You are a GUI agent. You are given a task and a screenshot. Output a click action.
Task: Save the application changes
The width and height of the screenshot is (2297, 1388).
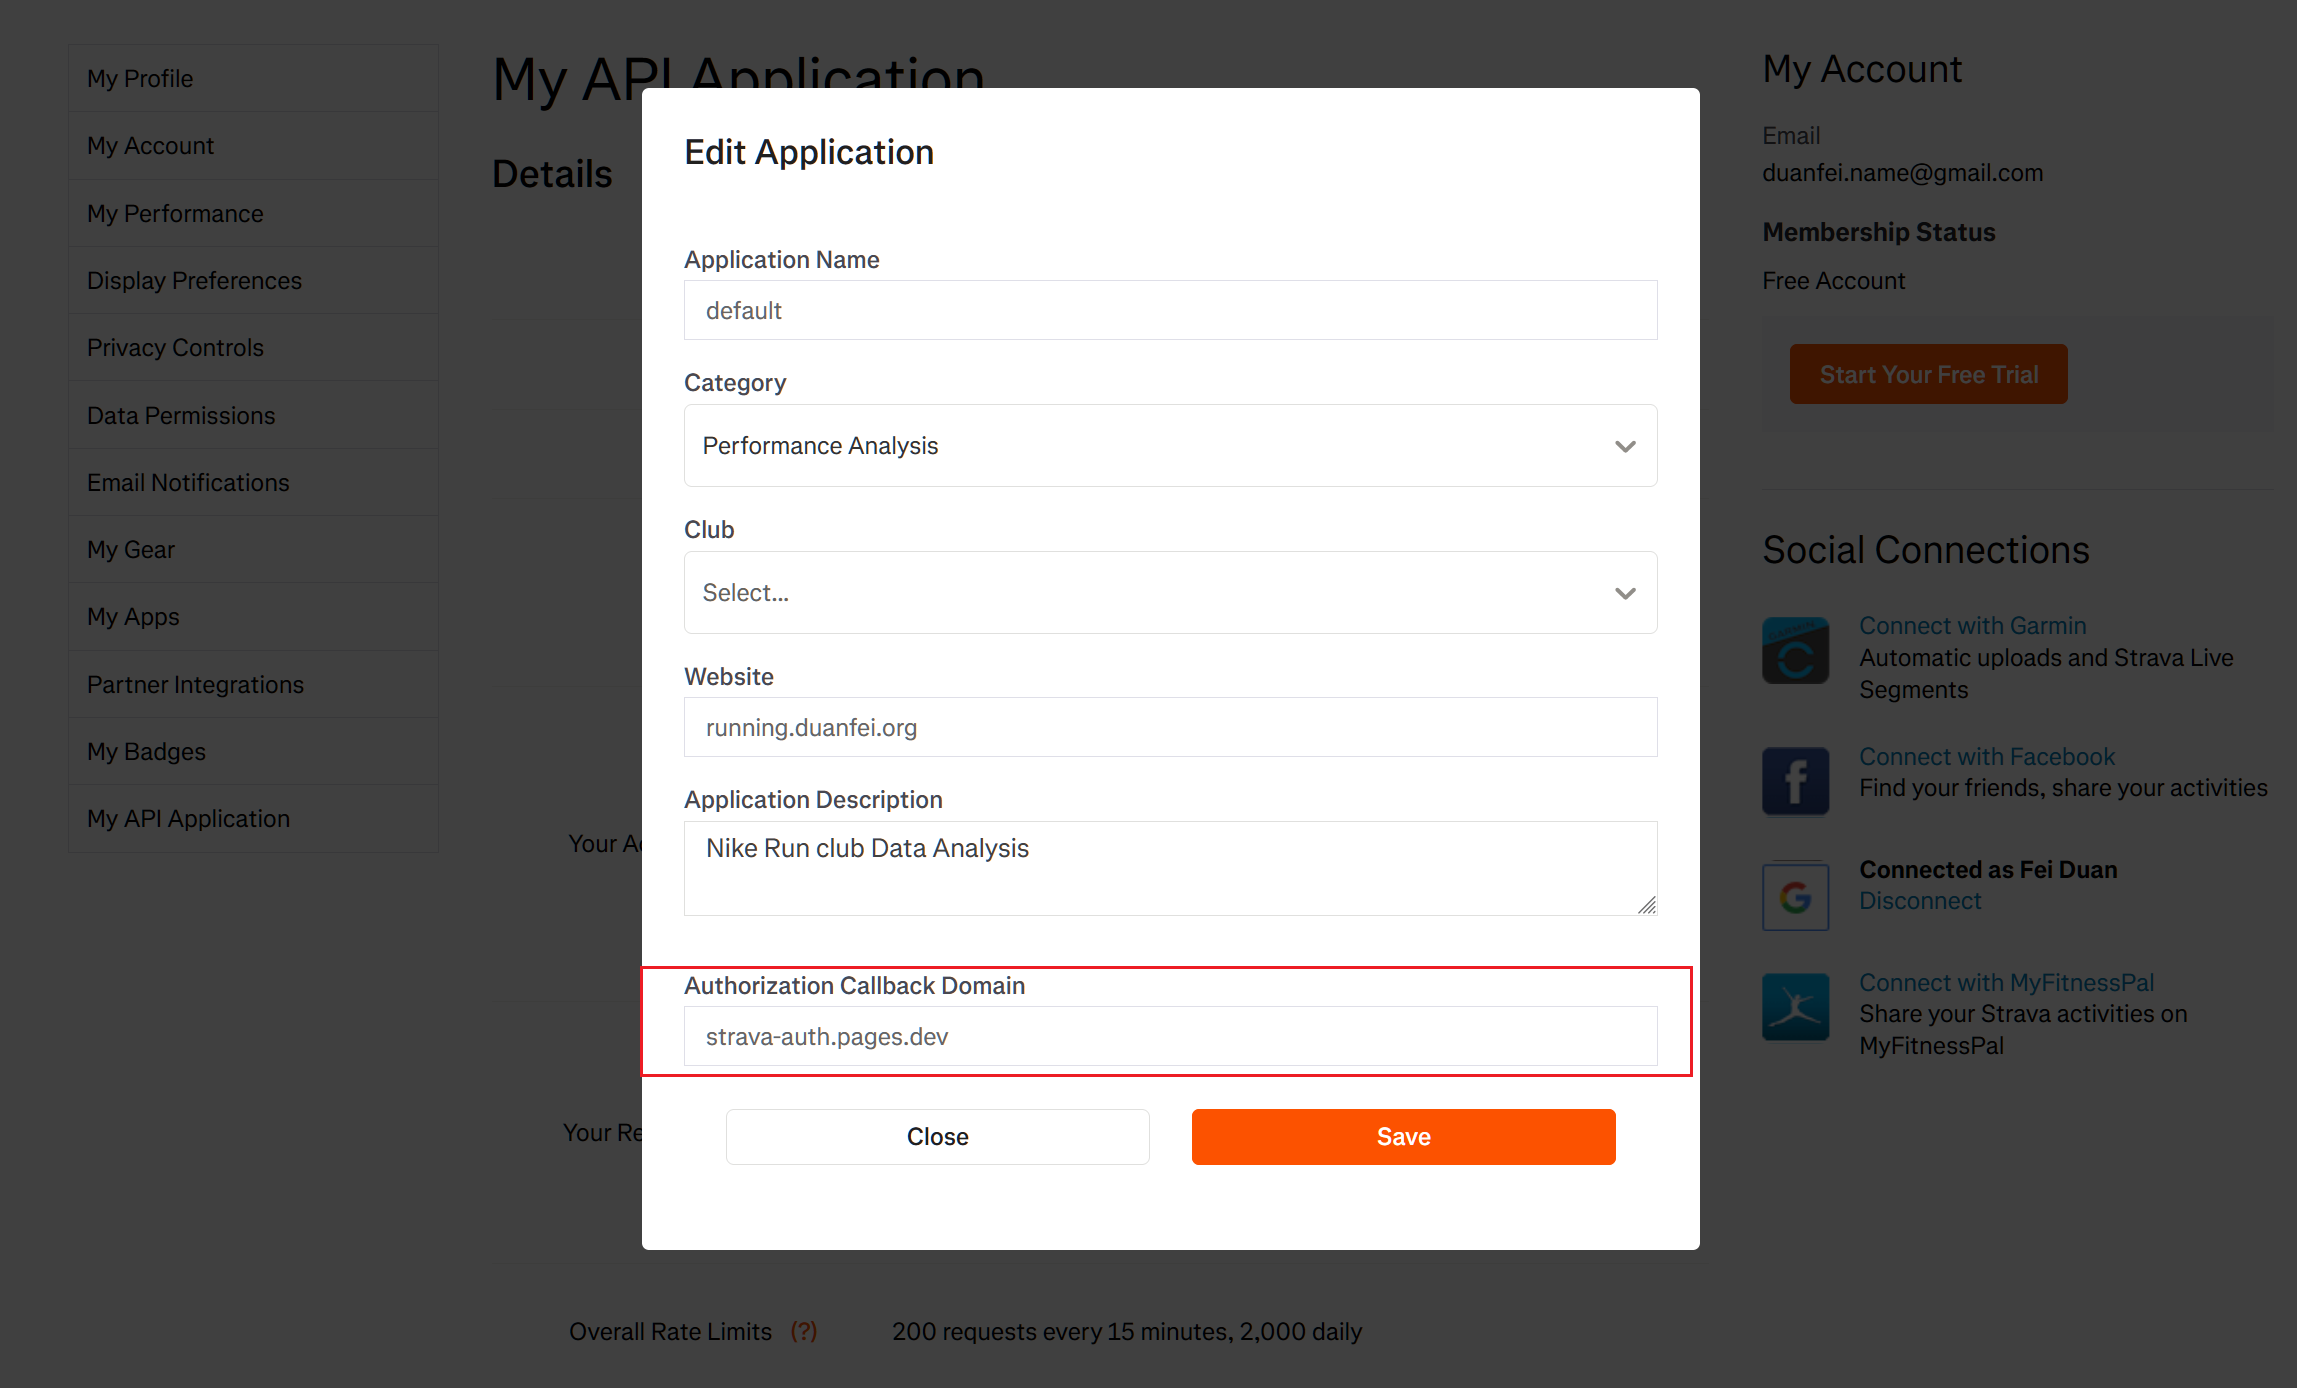click(x=1403, y=1137)
